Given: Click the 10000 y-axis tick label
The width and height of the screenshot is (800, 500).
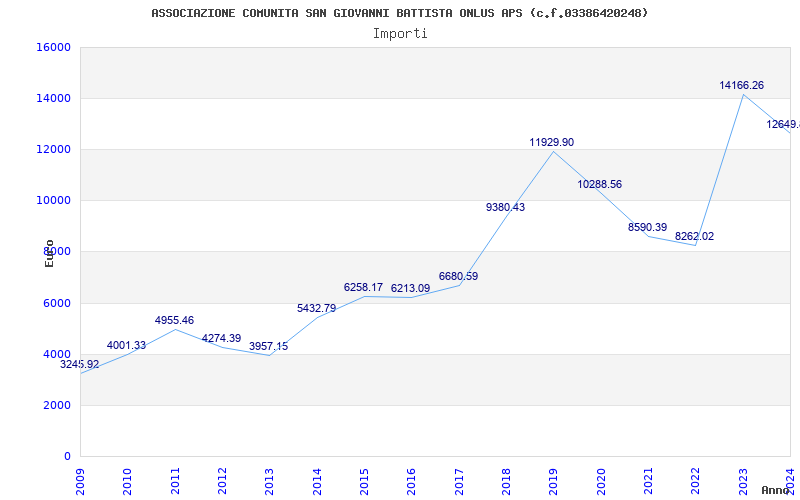Looking at the screenshot, I should coord(53,201).
